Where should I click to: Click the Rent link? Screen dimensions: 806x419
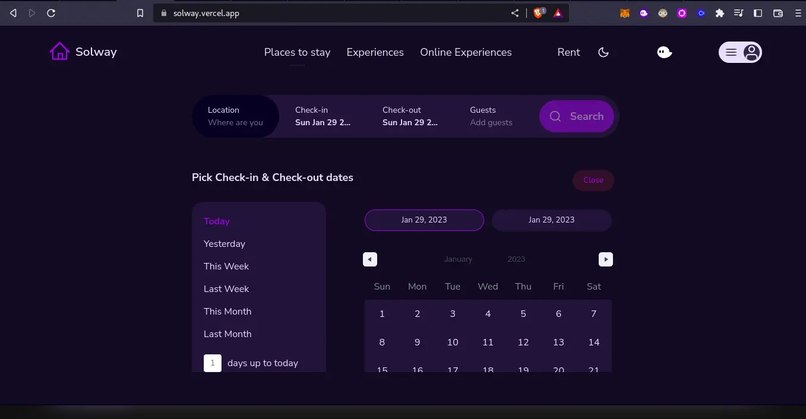point(569,52)
